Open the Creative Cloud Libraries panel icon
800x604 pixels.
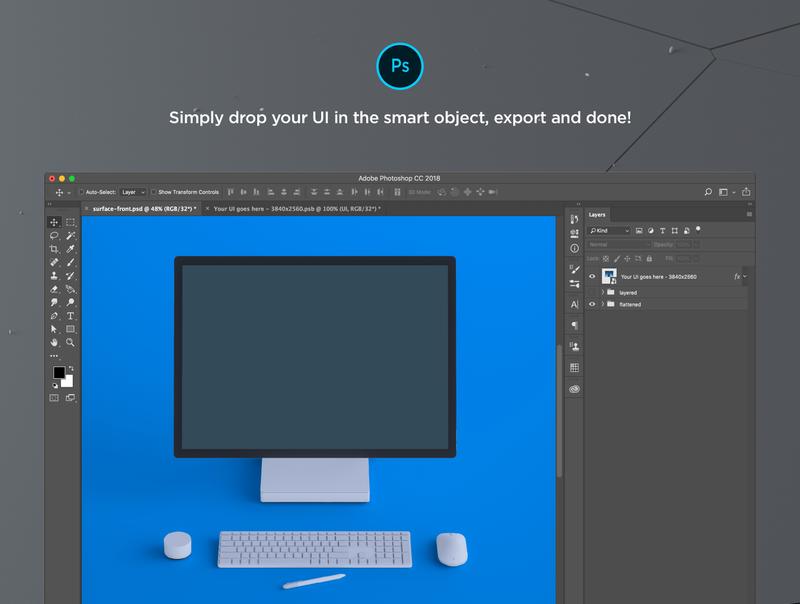click(574, 388)
